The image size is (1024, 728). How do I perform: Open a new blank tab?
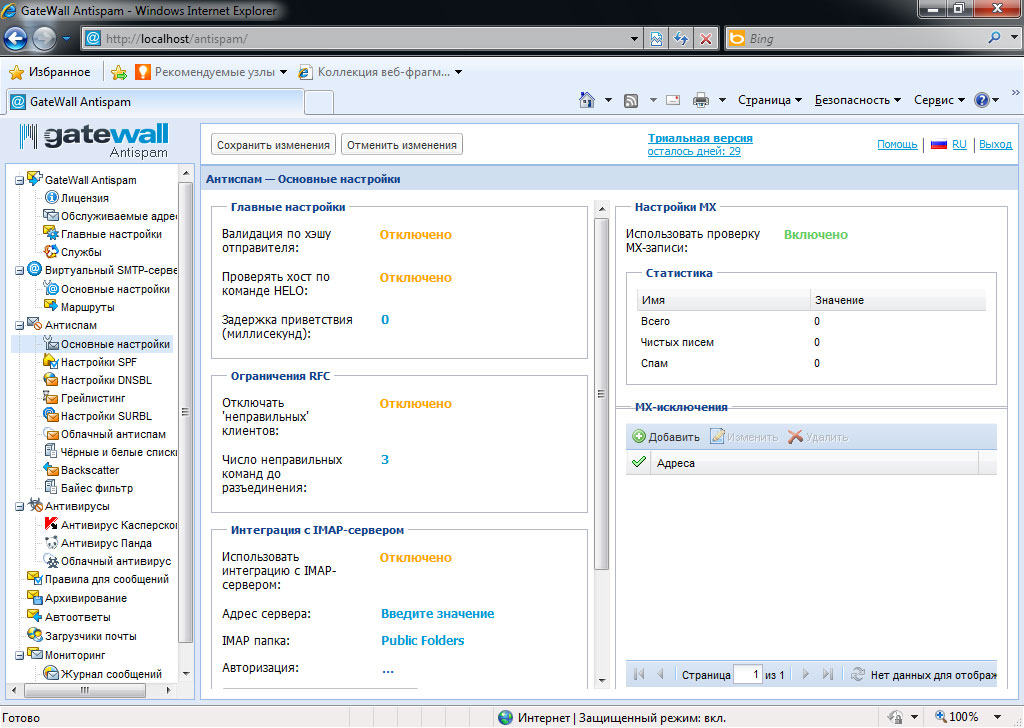[x=319, y=103]
